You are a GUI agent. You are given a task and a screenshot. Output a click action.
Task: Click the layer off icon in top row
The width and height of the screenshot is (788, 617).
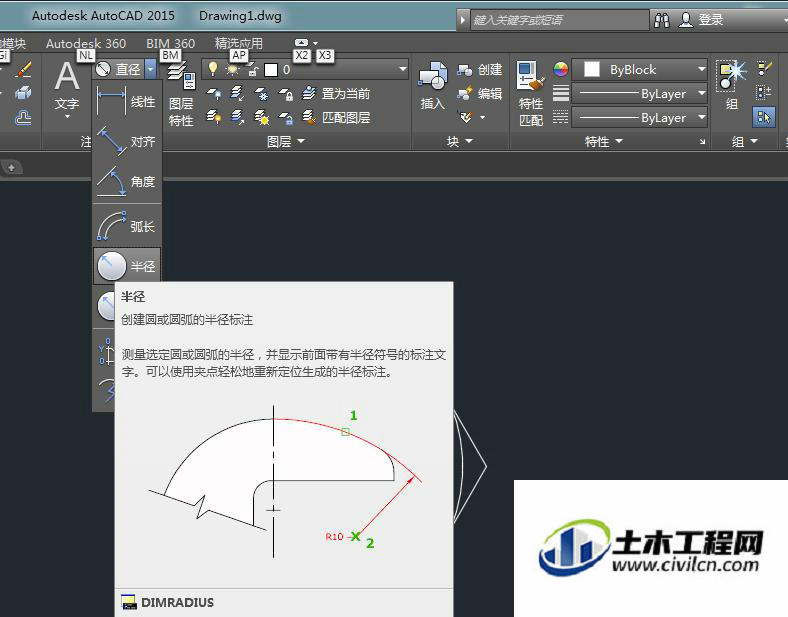tap(214, 93)
